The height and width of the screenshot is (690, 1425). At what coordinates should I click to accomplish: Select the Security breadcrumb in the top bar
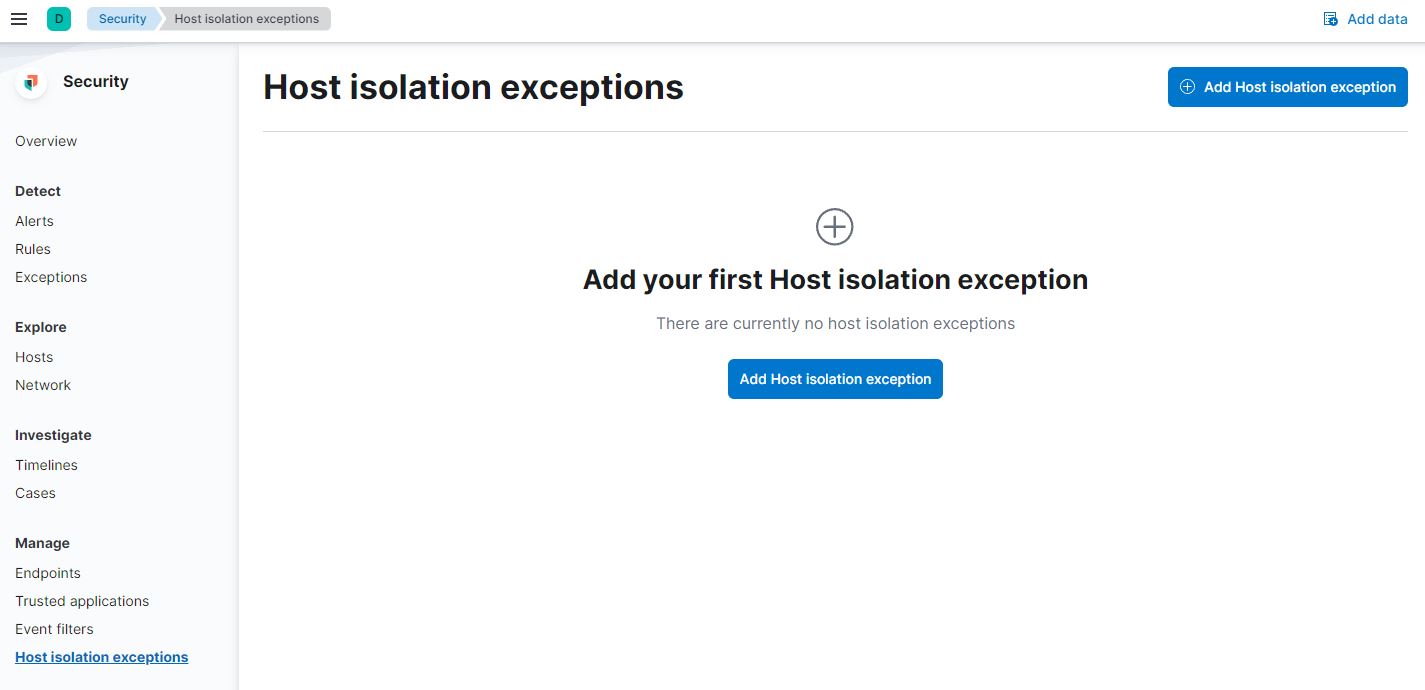coord(121,18)
